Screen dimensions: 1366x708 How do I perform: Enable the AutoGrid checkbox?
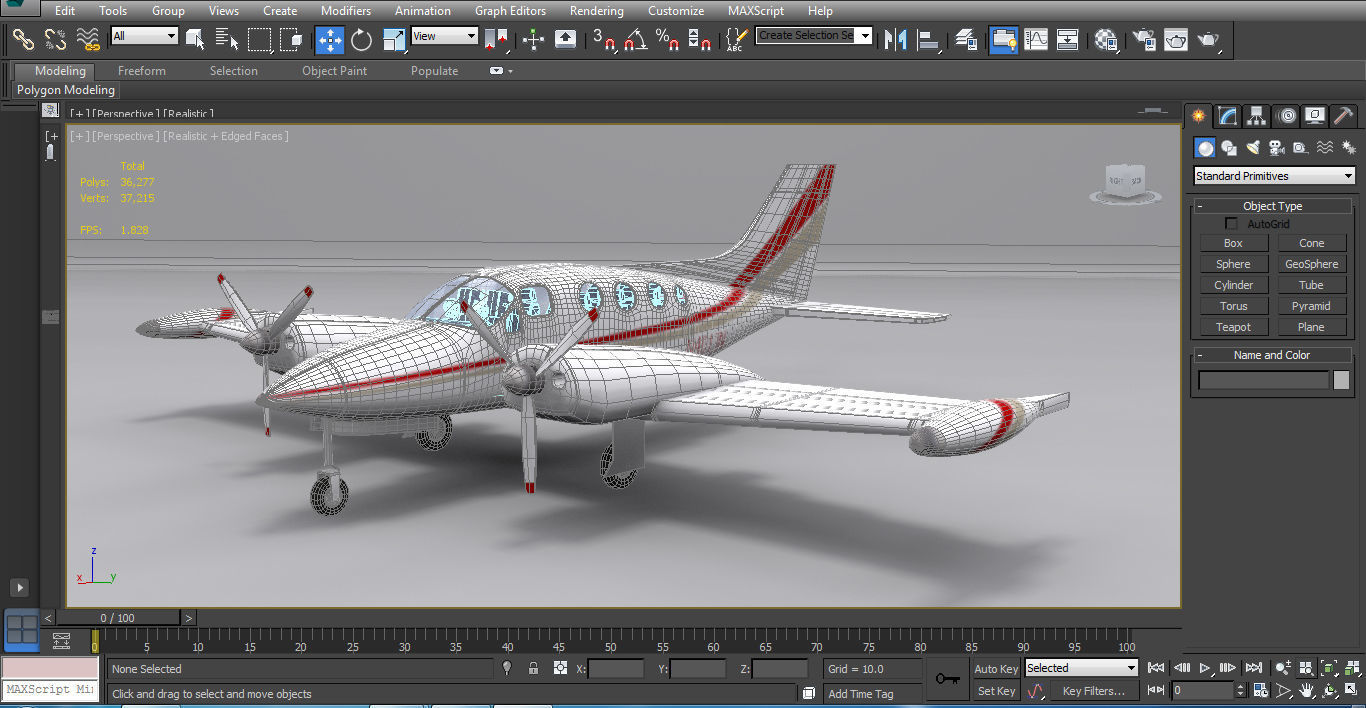click(1232, 224)
